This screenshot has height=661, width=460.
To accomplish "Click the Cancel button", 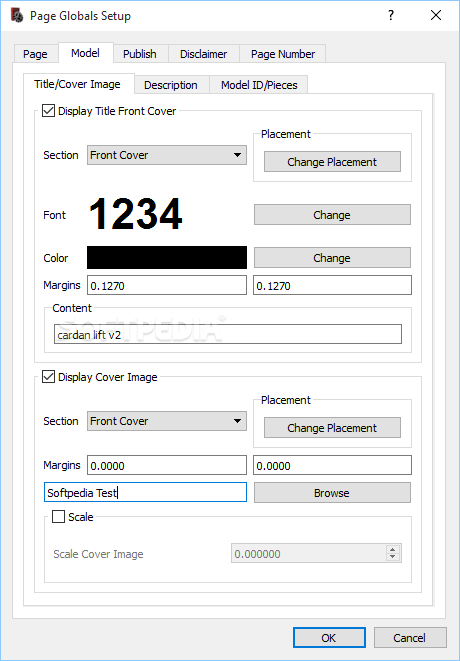I will (x=410, y=638).
